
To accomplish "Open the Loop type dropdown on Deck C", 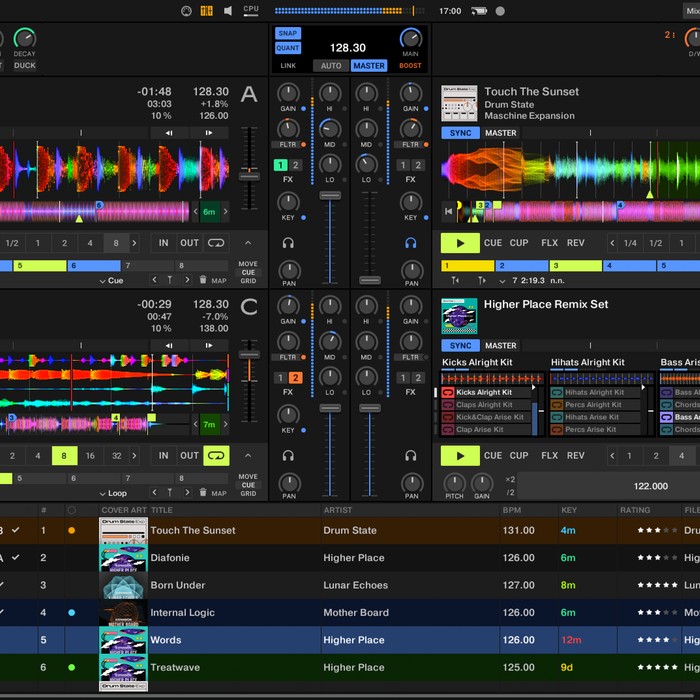I will 112,493.
